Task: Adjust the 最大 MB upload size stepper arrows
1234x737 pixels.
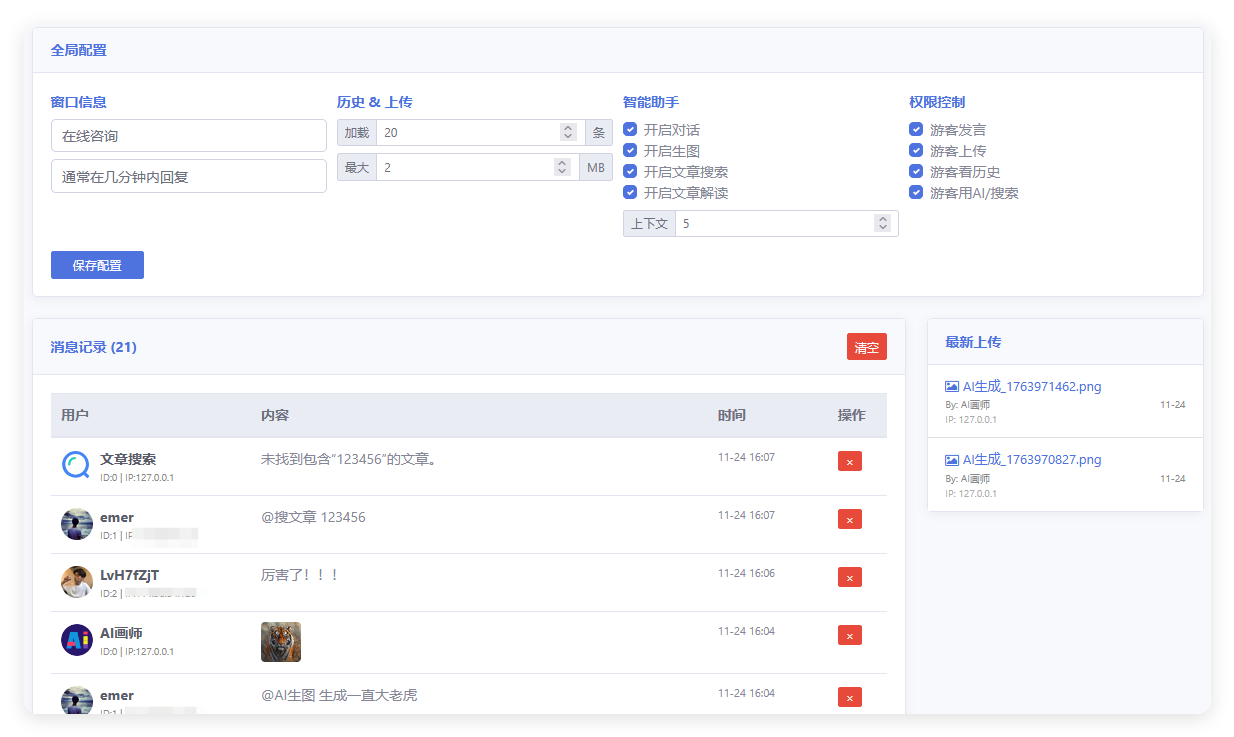Action: (562, 167)
